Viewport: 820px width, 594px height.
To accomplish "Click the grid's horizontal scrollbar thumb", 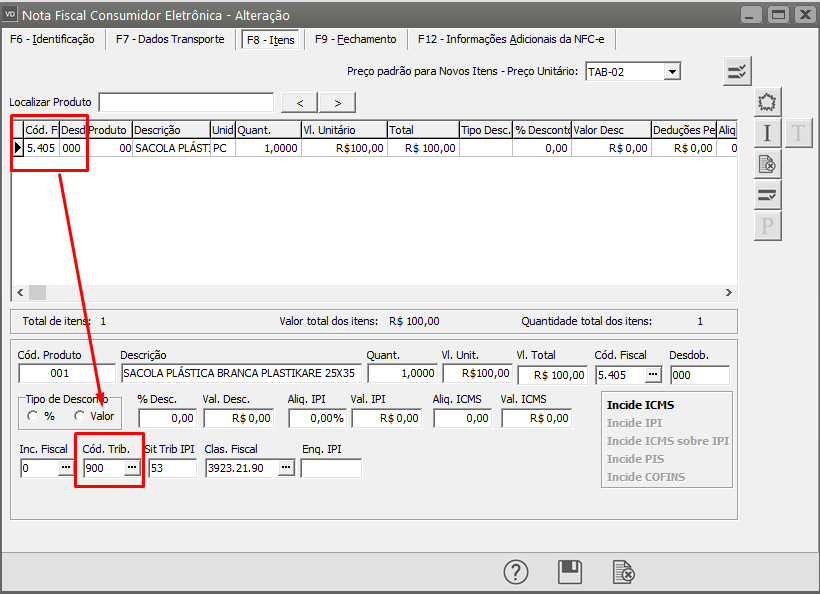I will 37,292.
